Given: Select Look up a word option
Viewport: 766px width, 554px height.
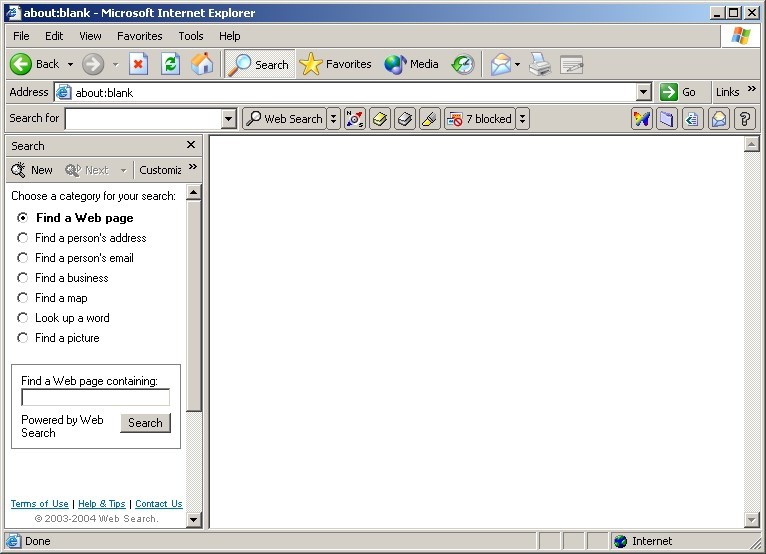Looking at the screenshot, I should tap(22, 318).
